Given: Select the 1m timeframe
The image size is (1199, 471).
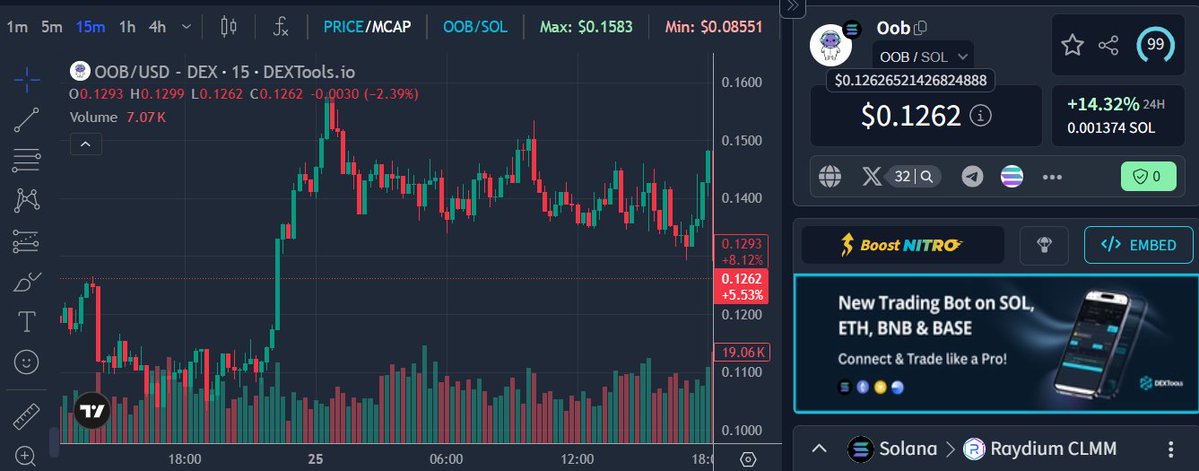Looking at the screenshot, I should click(17, 28).
